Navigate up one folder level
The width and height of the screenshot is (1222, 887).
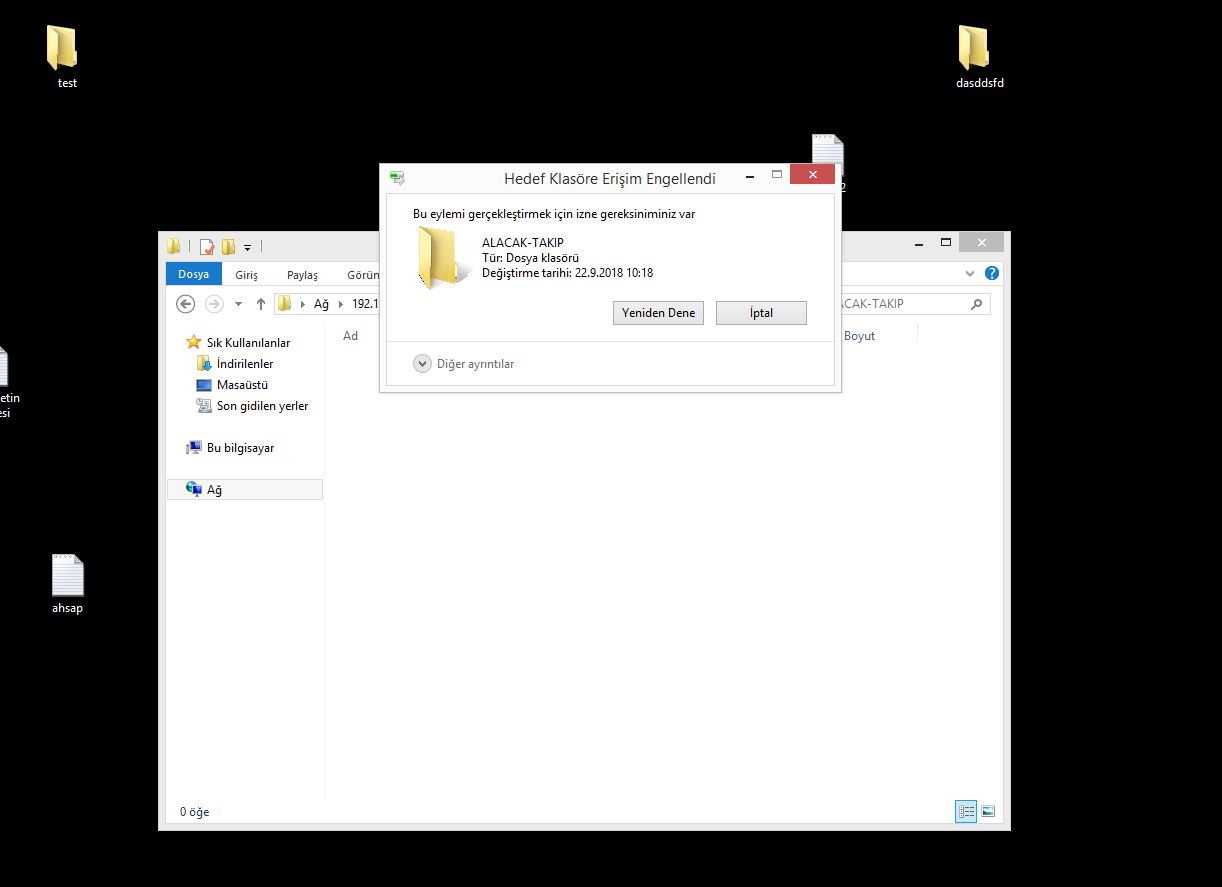tap(261, 304)
